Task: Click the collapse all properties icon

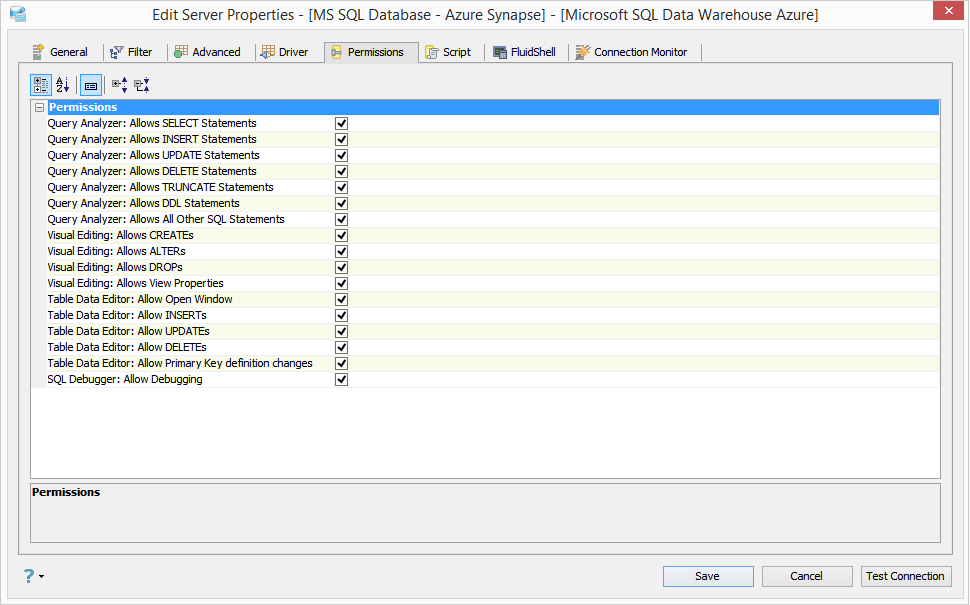Action: tap(142, 85)
